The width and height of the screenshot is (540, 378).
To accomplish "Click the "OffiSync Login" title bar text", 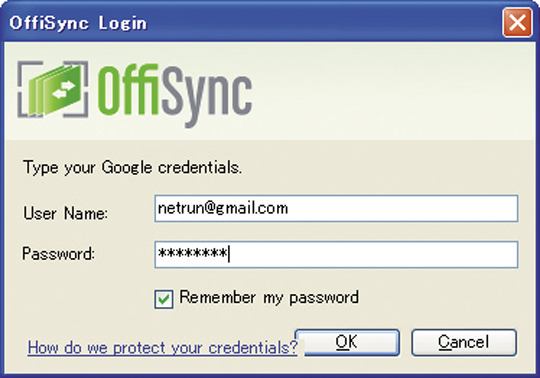I will 78,23.
